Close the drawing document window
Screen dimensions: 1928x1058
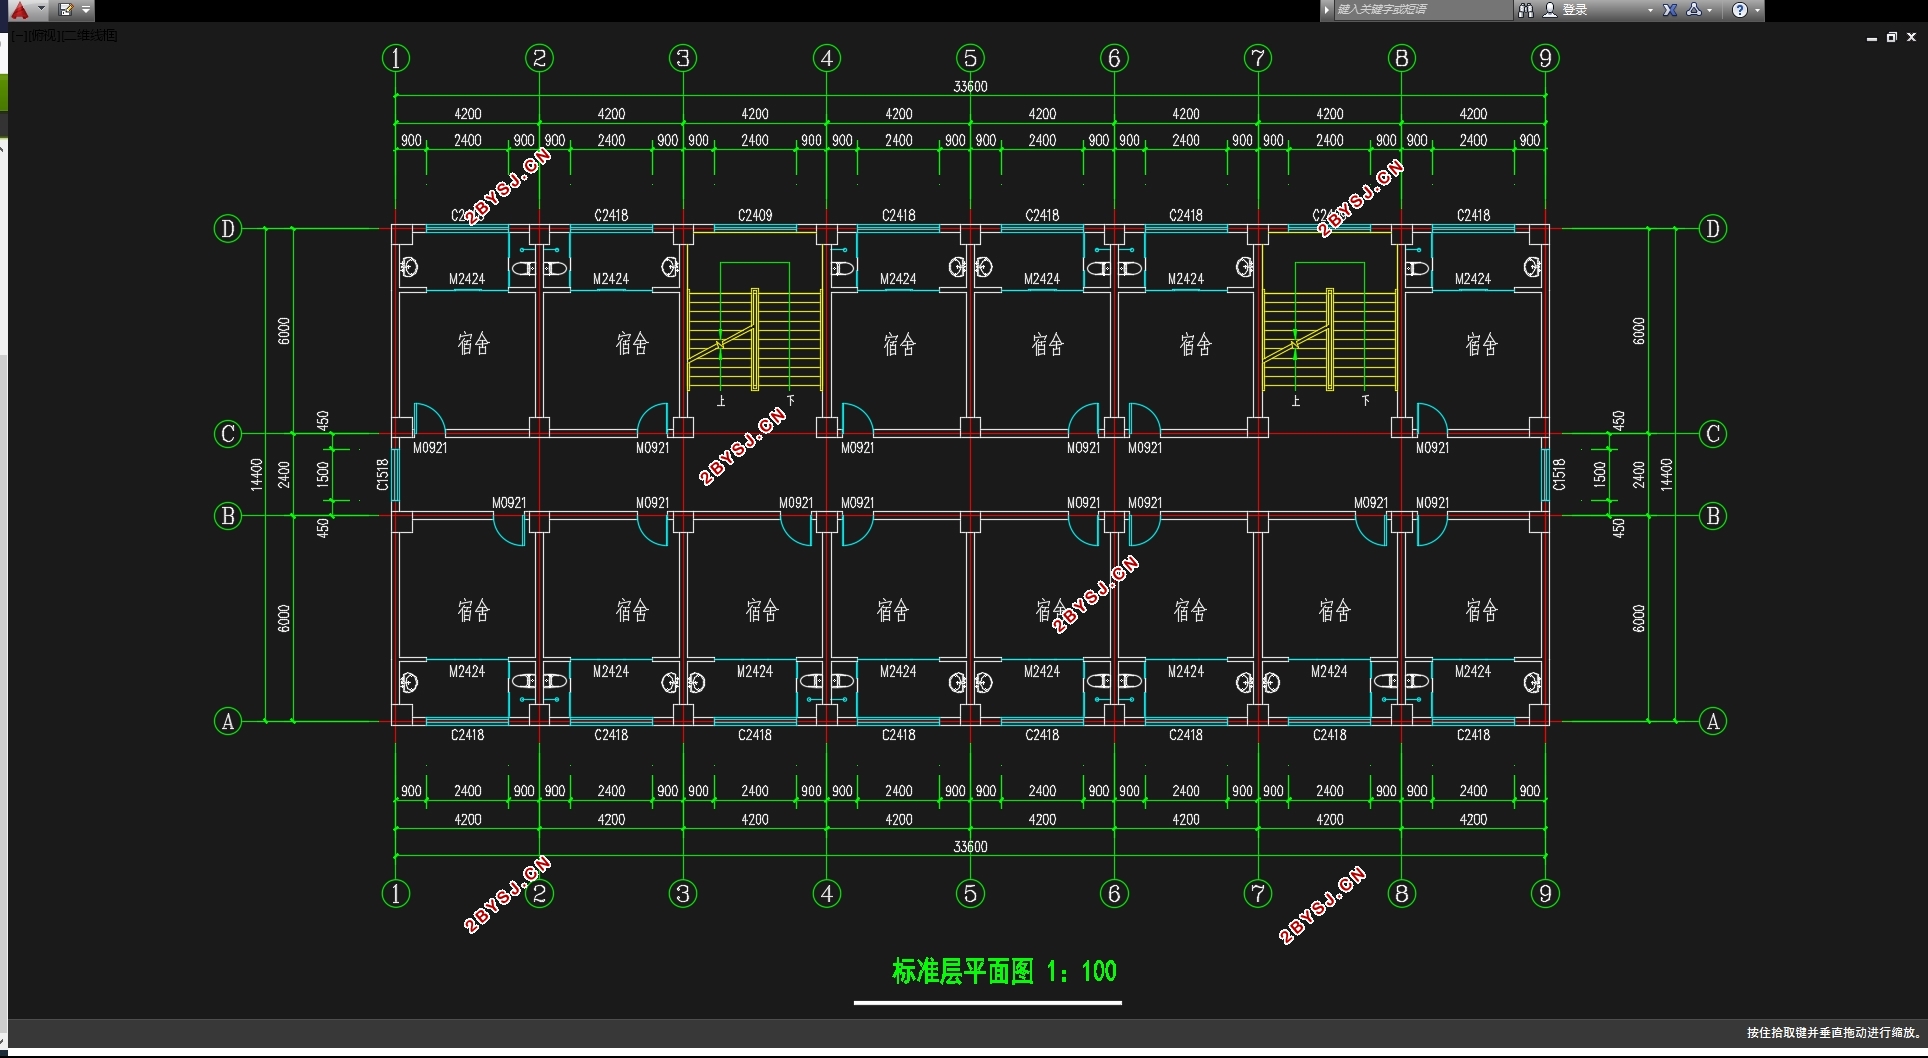pyautogui.click(x=1912, y=37)
